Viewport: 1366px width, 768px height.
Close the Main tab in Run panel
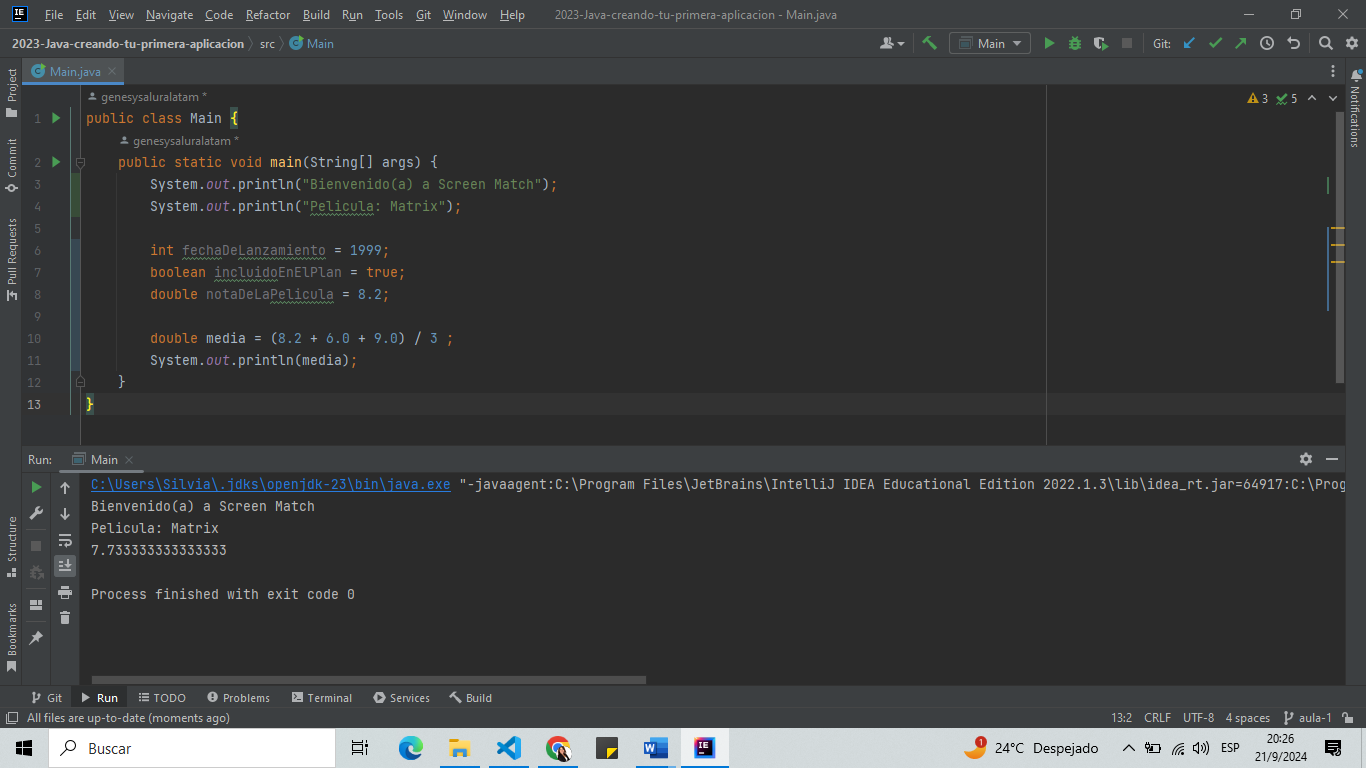131,460
